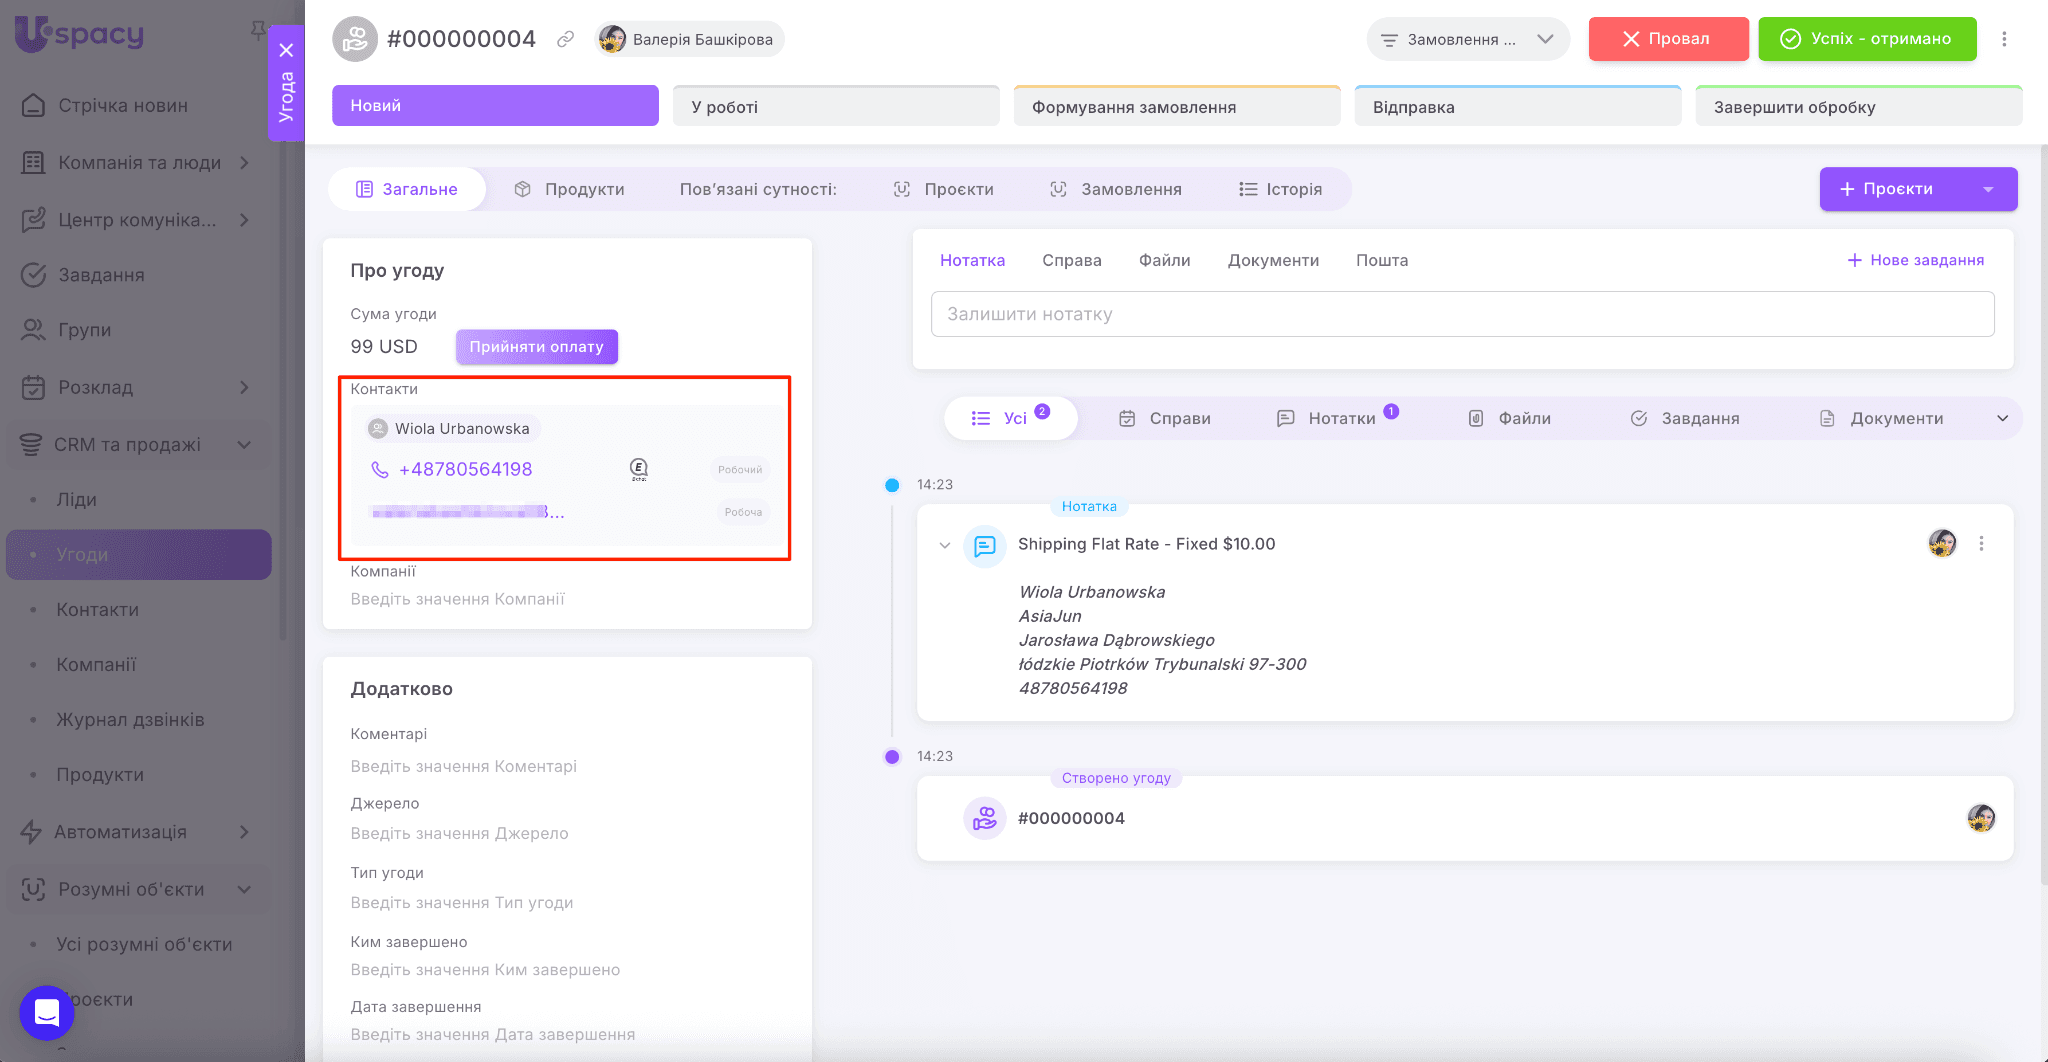The width and height of the screenshot is (2048, 1062).
Task: Collapse the Shipping Flat Rate note
Action: click(x=945, y=545)
